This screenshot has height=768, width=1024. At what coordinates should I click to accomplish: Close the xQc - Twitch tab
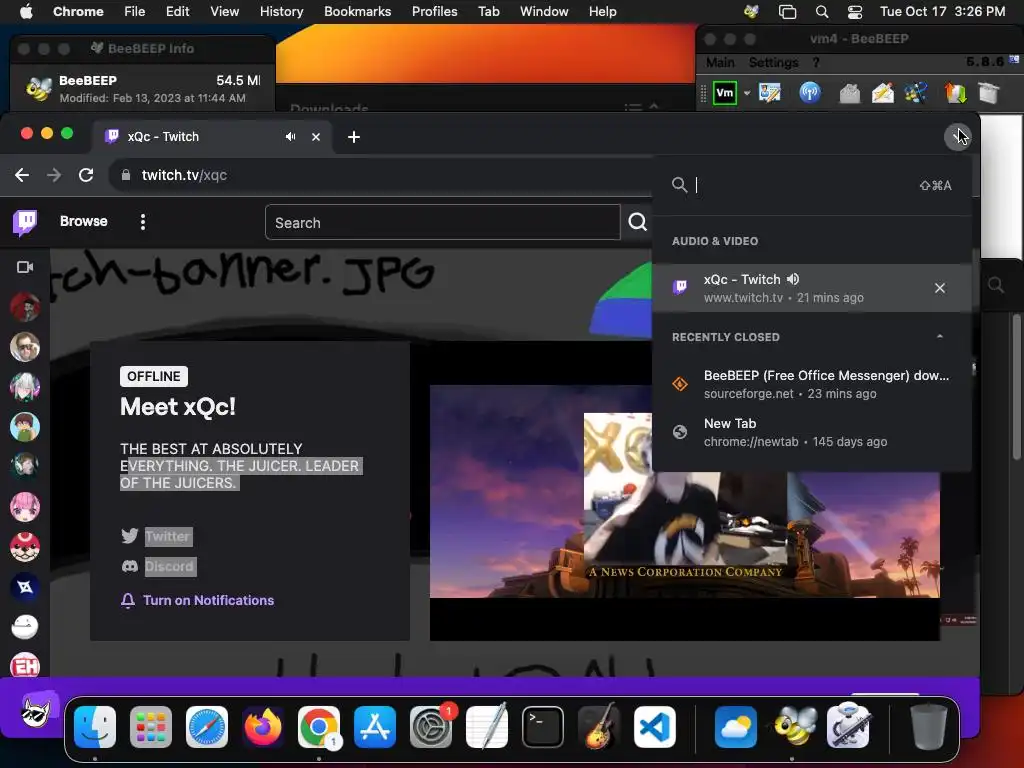click(316, 136)
